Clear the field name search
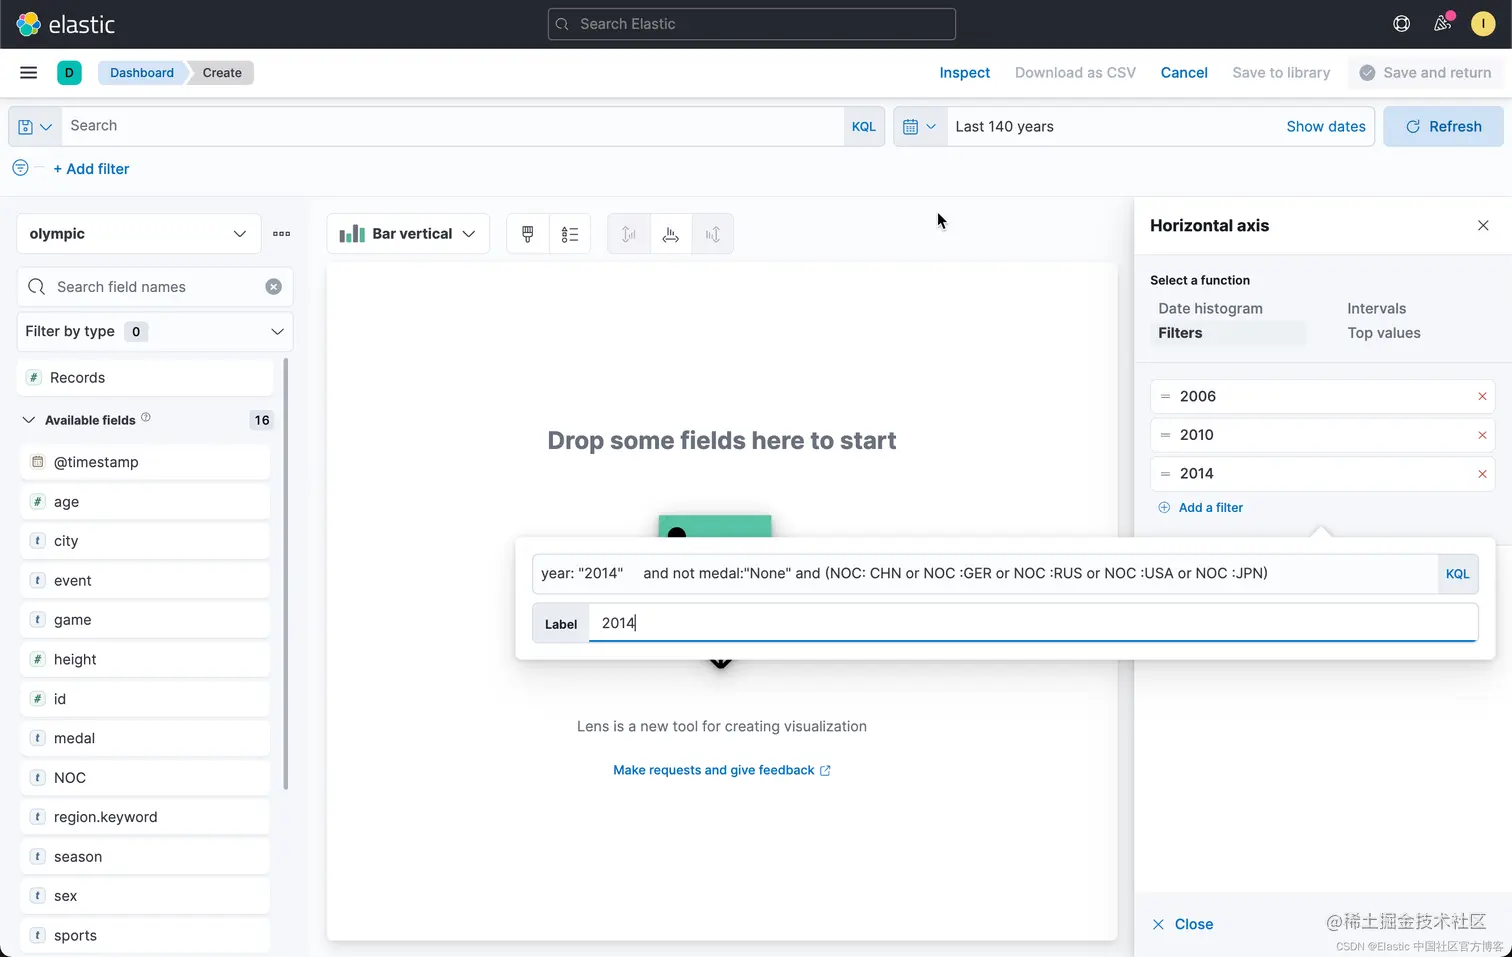This screenshot has height=957, width=1512. tap(273, 287)
